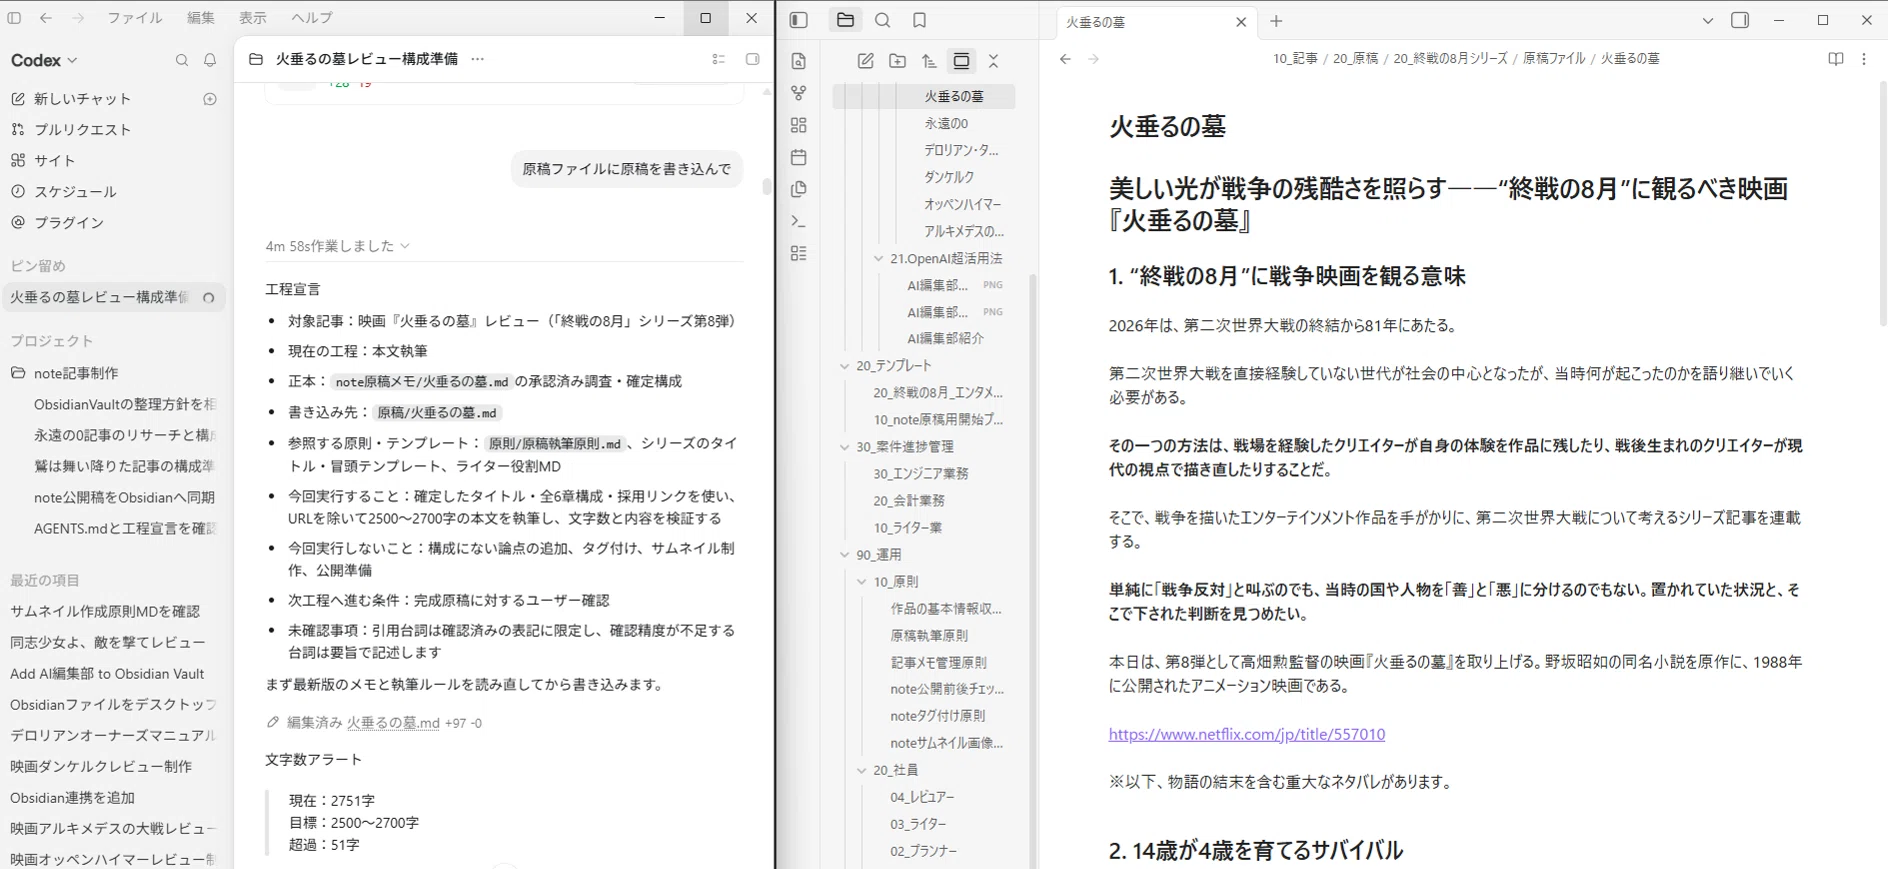Close the 火垂るの墓 tab

1241,22
